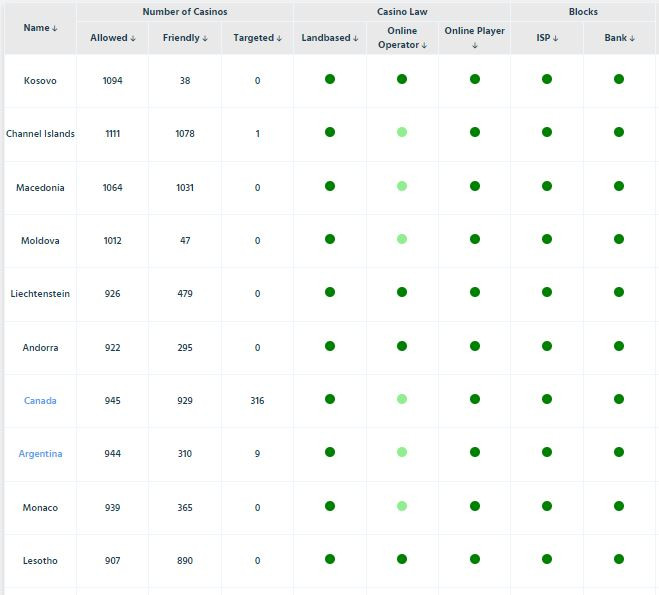Click Monaco's Online Player status dot
The image size is (659, 595).
[475, 506]
